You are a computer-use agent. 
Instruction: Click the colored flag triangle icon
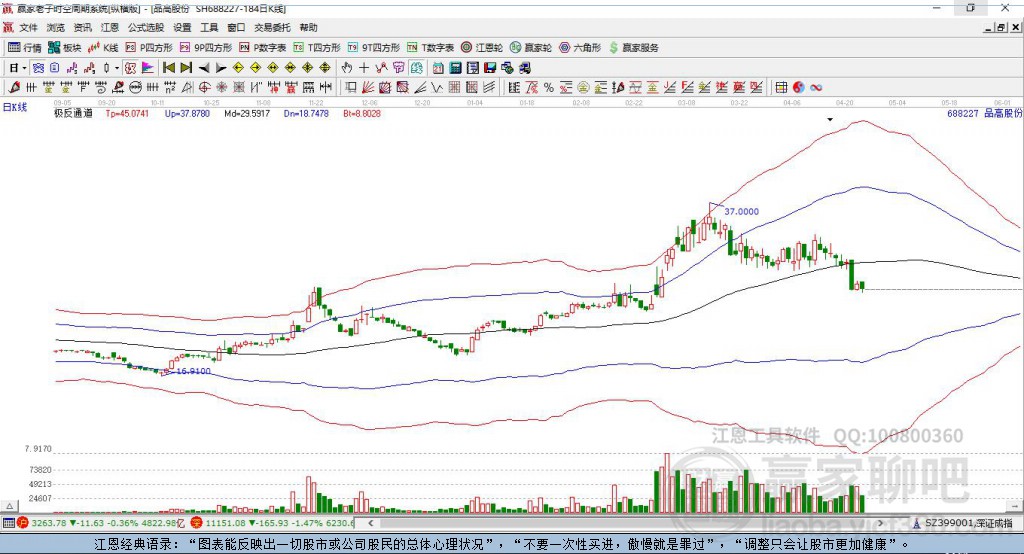coord(148,68)
